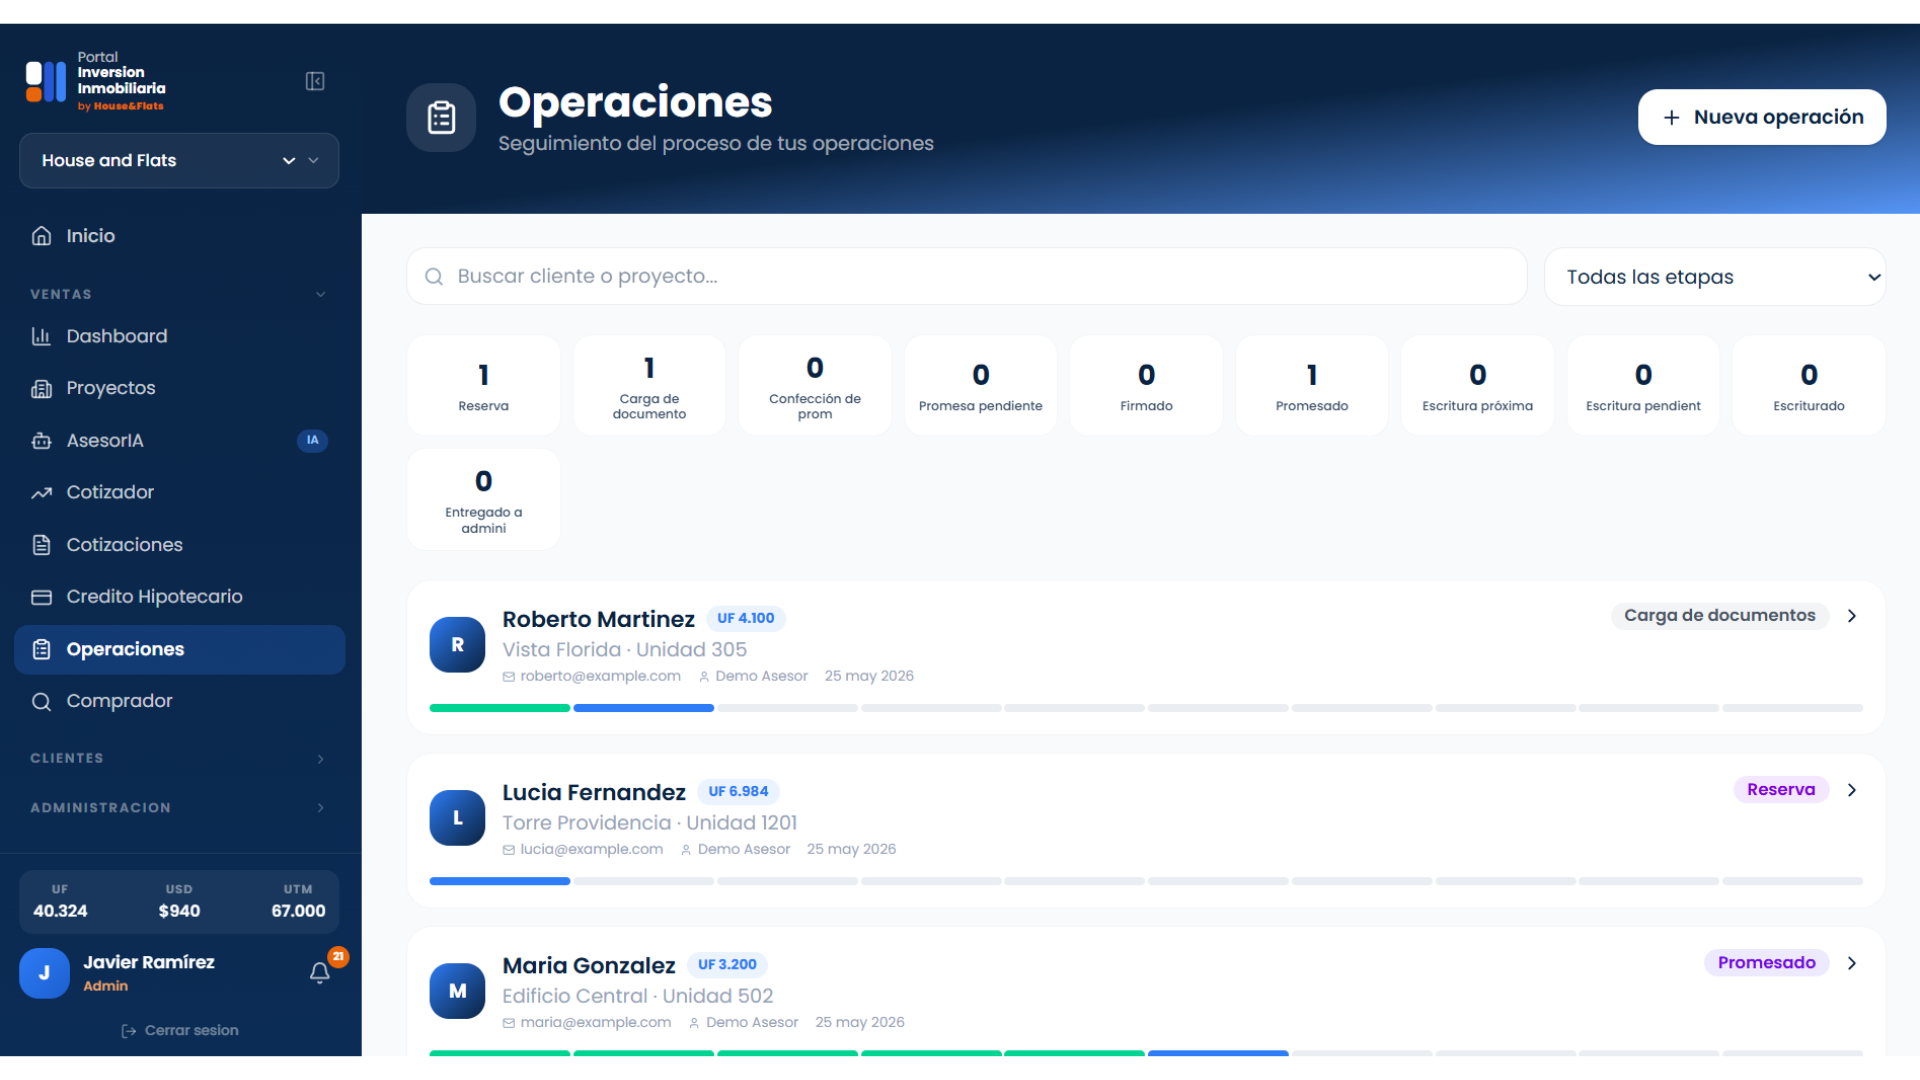Click the UF 40.324 indicator value
The image size is (1920, 1080).
[60, 911]
